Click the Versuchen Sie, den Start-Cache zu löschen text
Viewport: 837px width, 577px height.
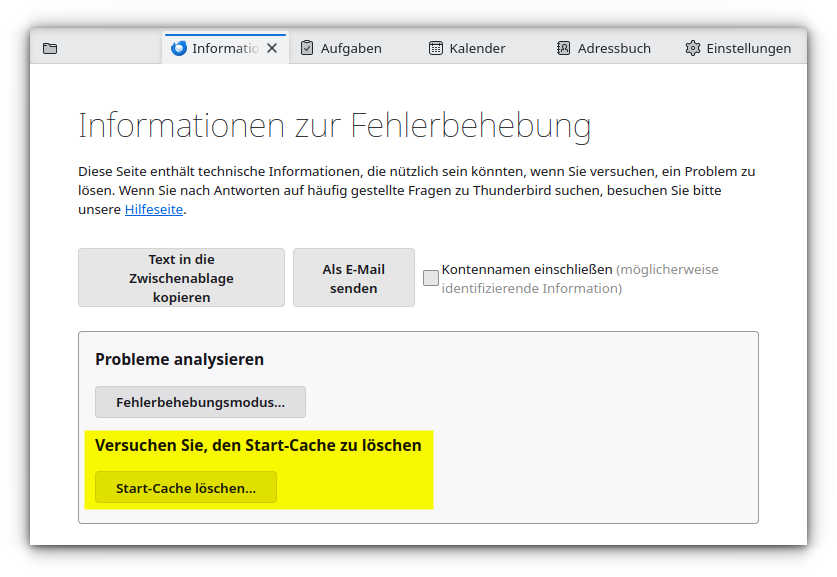(x=258, y=446)
